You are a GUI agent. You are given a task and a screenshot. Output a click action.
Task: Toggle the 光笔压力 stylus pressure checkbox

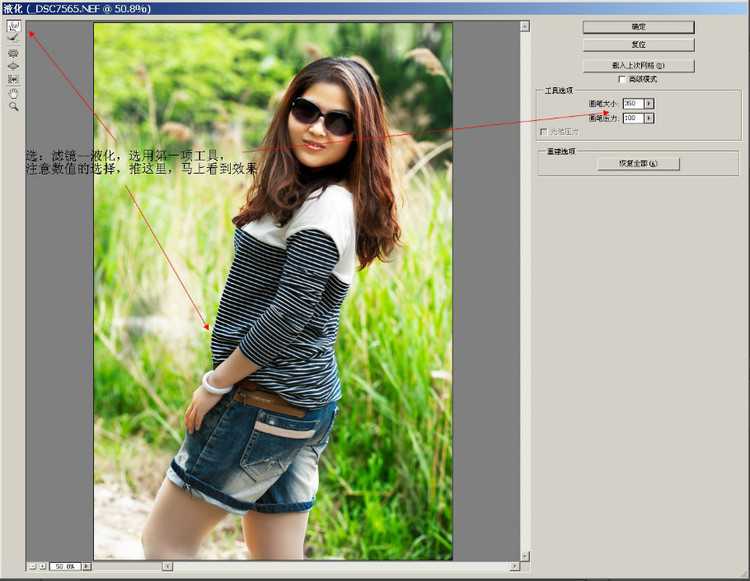coord(543,132)
